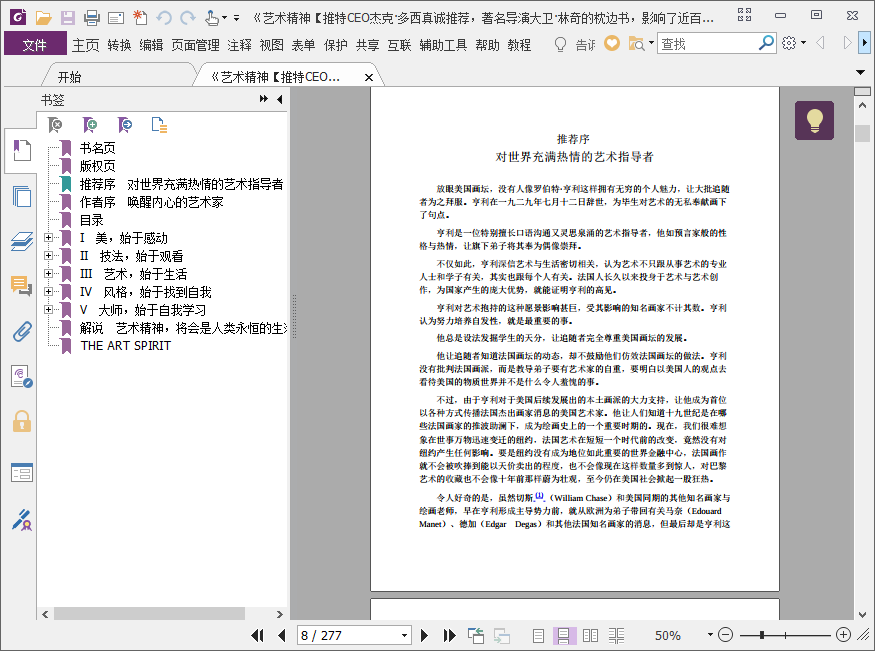Open the document tab list dropdown arrow

tap(860, 73)
